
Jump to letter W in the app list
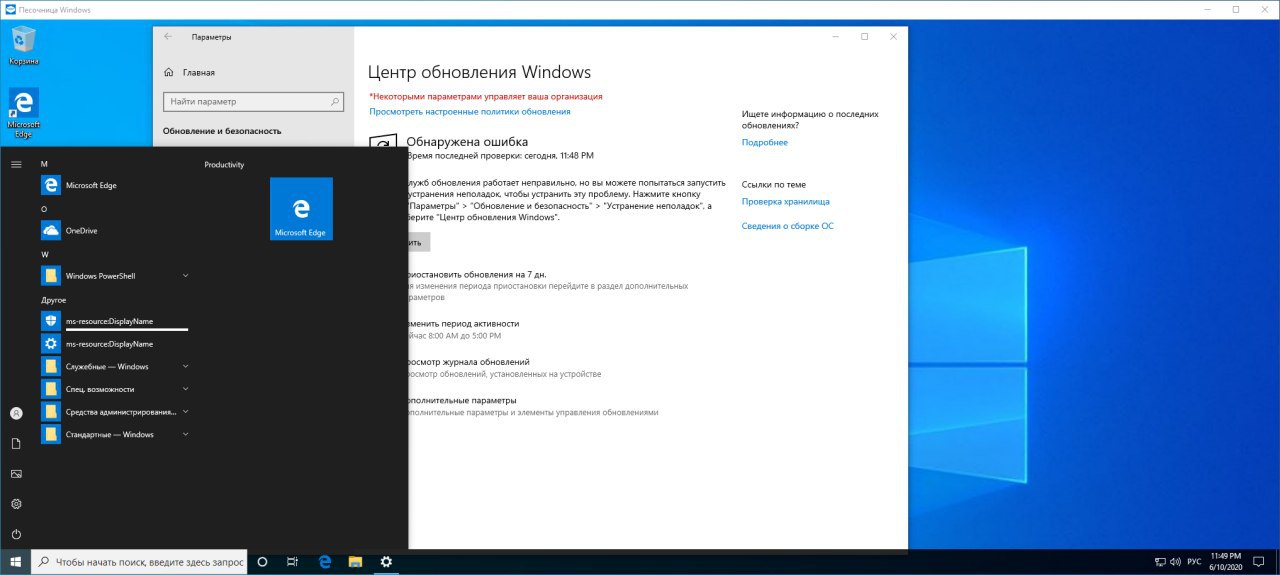click(x=44, y=255)
